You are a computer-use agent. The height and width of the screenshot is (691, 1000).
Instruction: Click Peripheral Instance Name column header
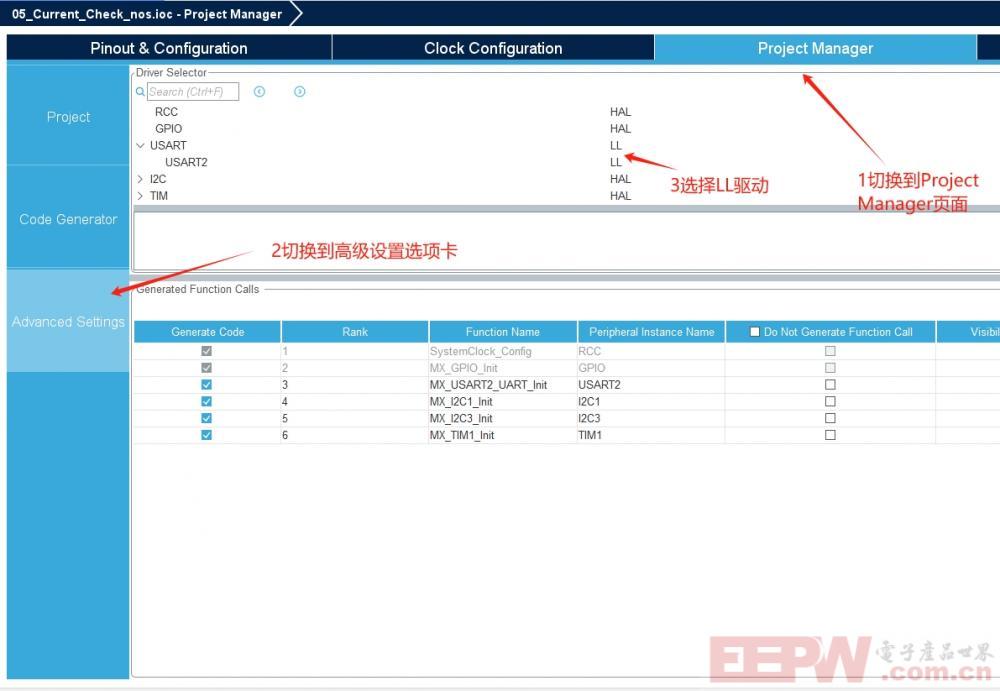tap(651, 332)
